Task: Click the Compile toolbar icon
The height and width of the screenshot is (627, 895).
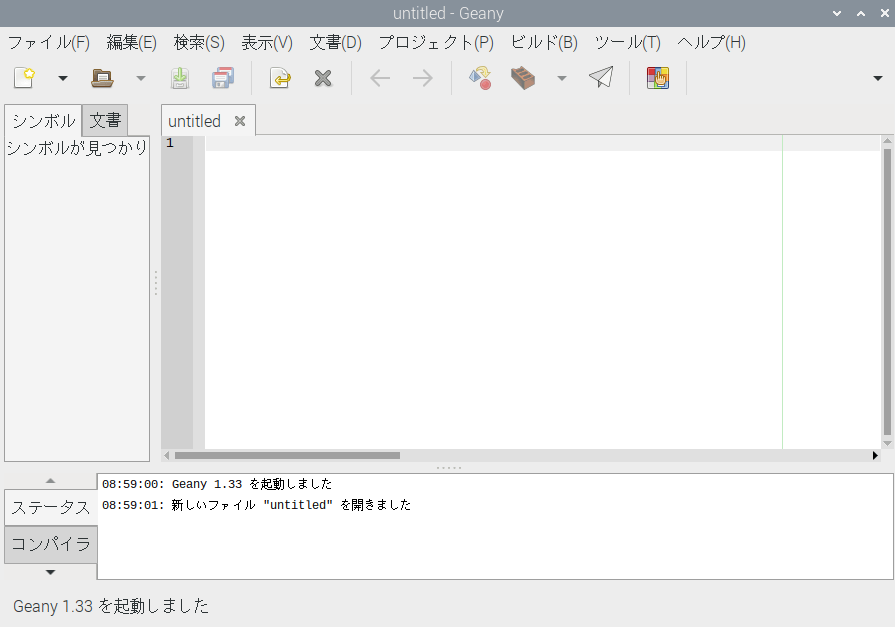Action: point(480,78)
